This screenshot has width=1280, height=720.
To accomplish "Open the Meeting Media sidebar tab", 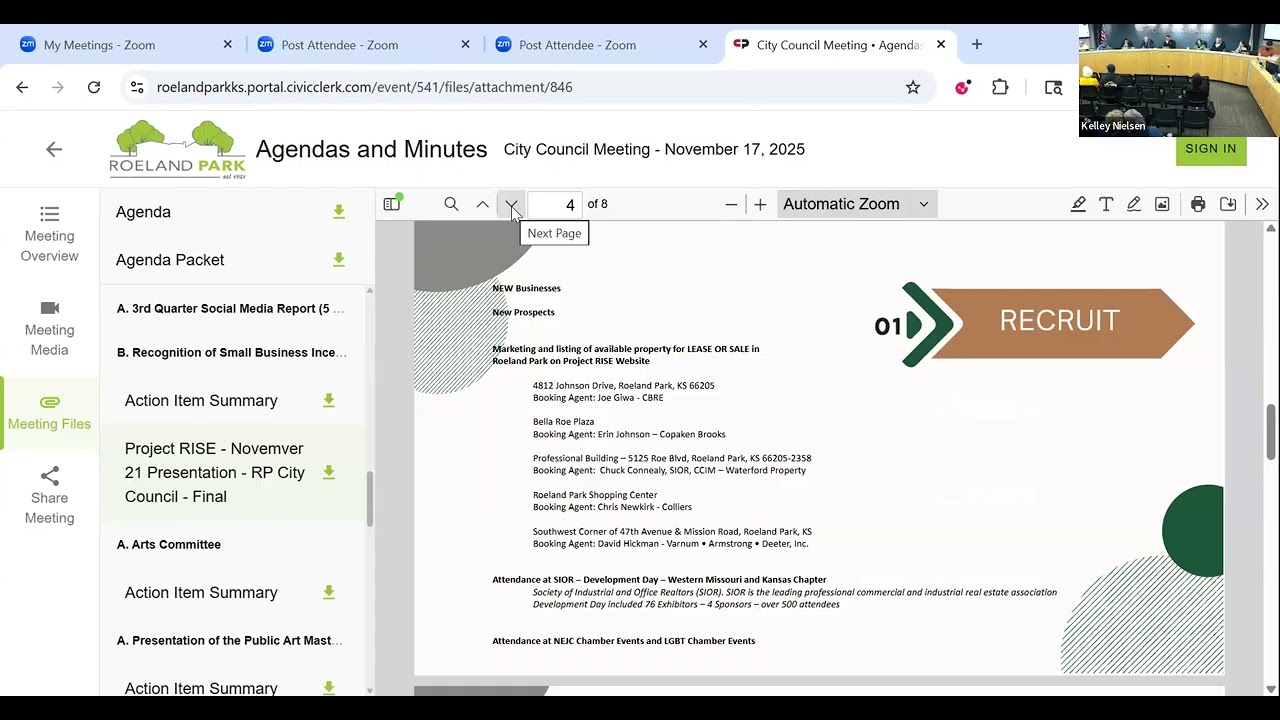I will pyautogui.click(x=50, y=328).
